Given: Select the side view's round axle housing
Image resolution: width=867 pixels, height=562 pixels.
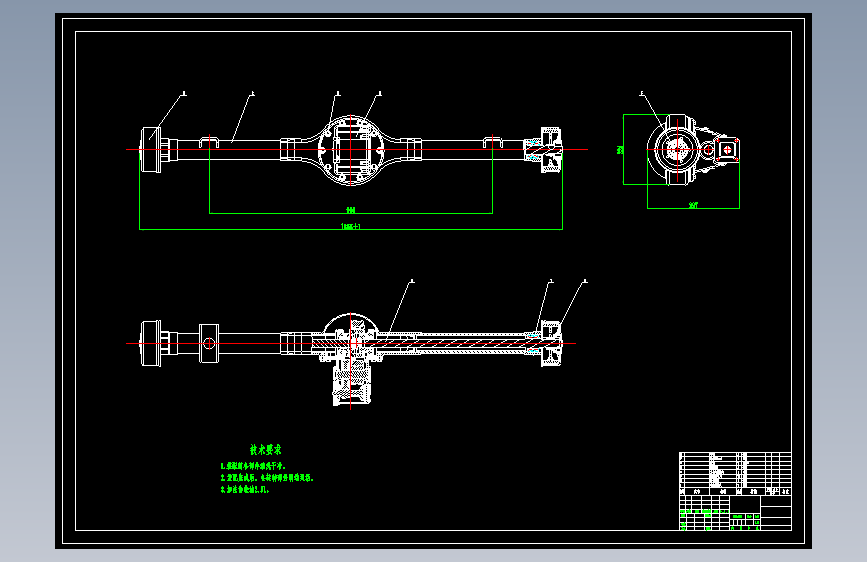Looking at the screenshot, I should (x=676, y=149).
